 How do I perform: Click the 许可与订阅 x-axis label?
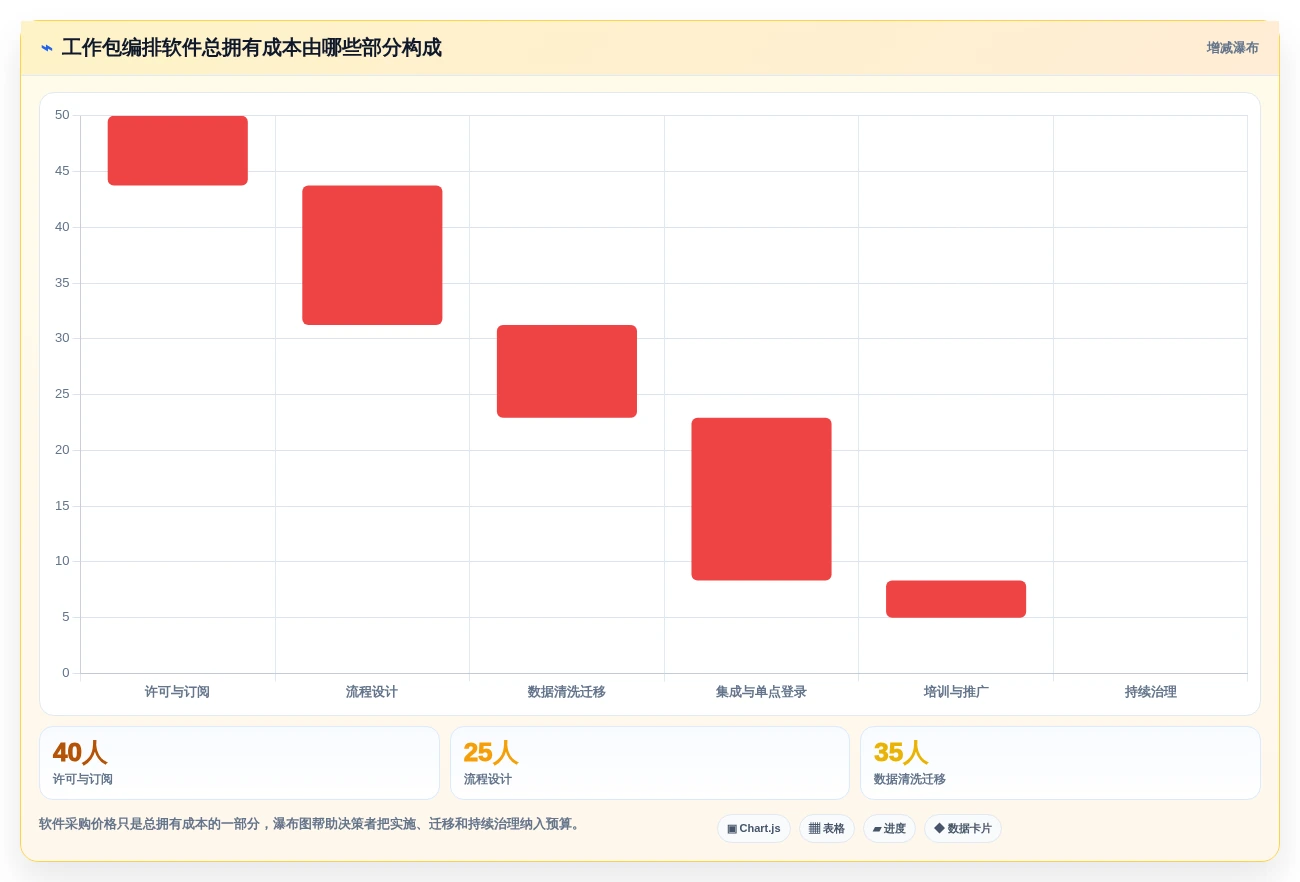[x=177, y=692]
